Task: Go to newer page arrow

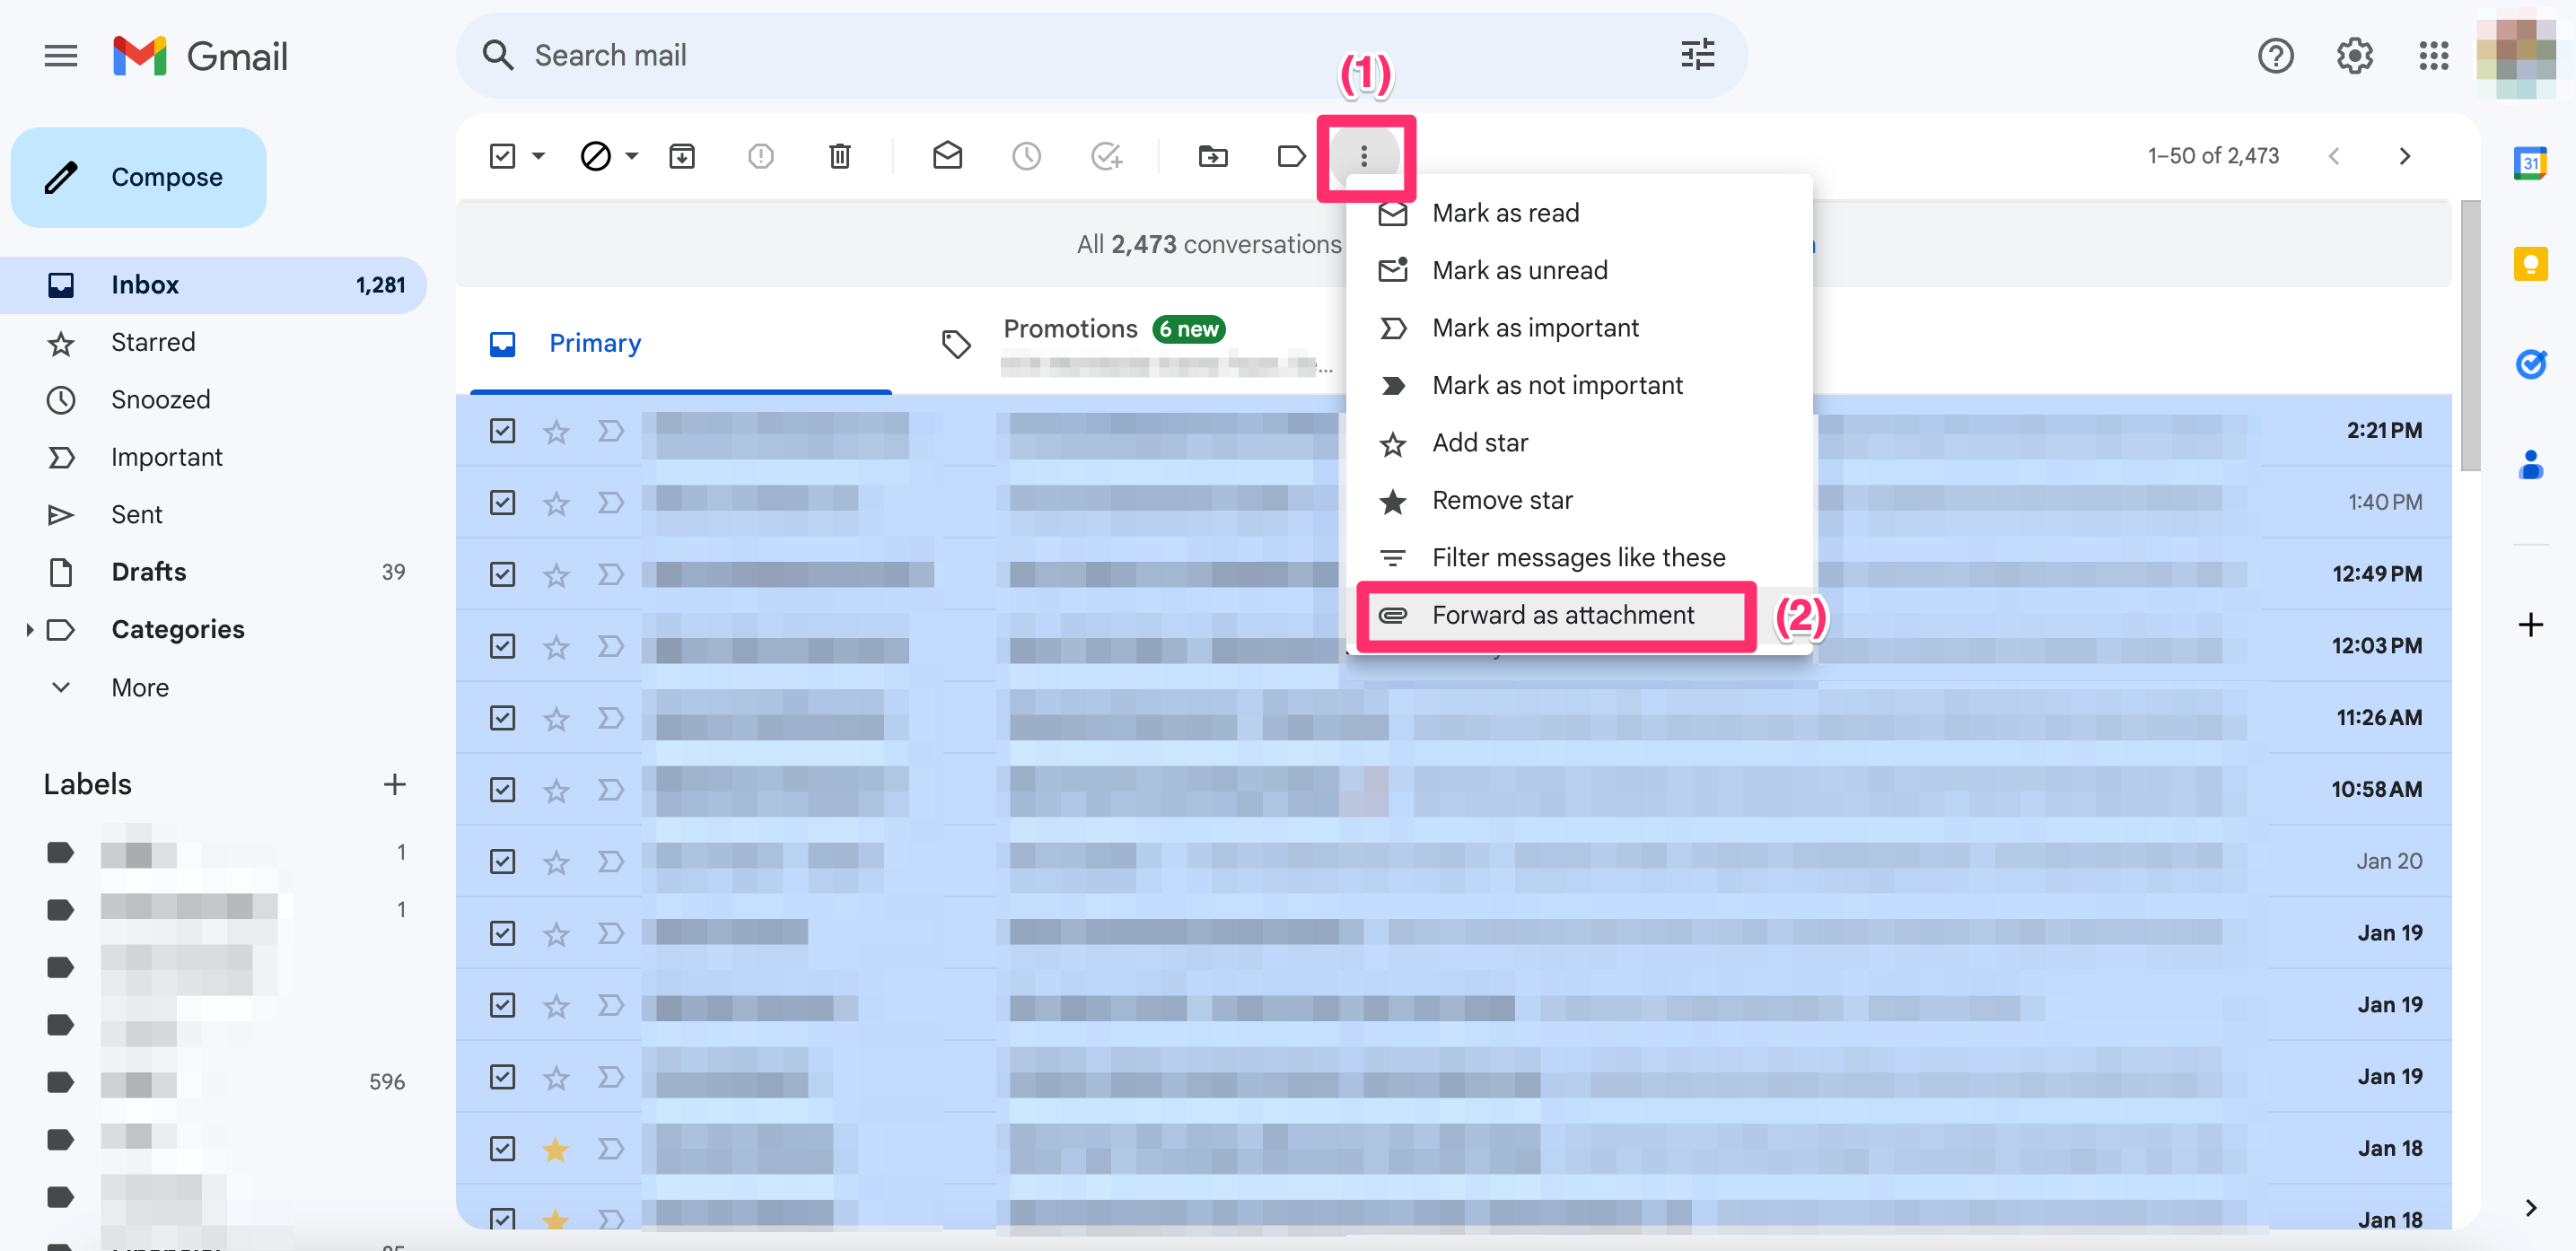Action: [x=2334, y=156]
